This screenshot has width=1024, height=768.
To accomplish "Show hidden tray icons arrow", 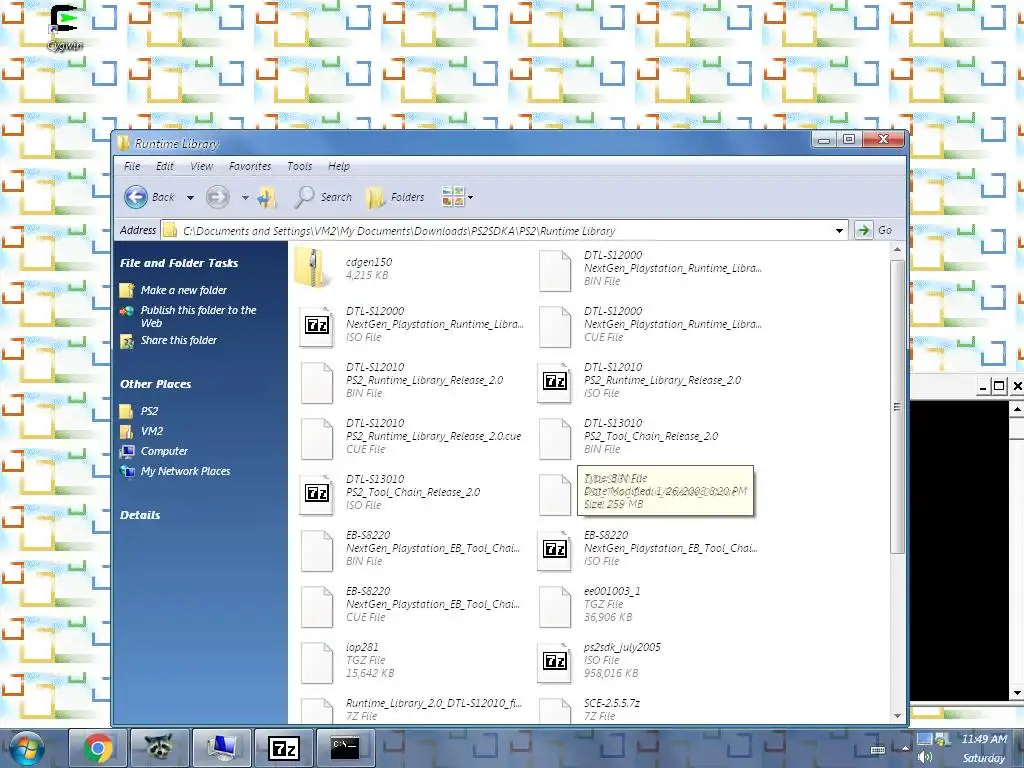I will [905, 748].
